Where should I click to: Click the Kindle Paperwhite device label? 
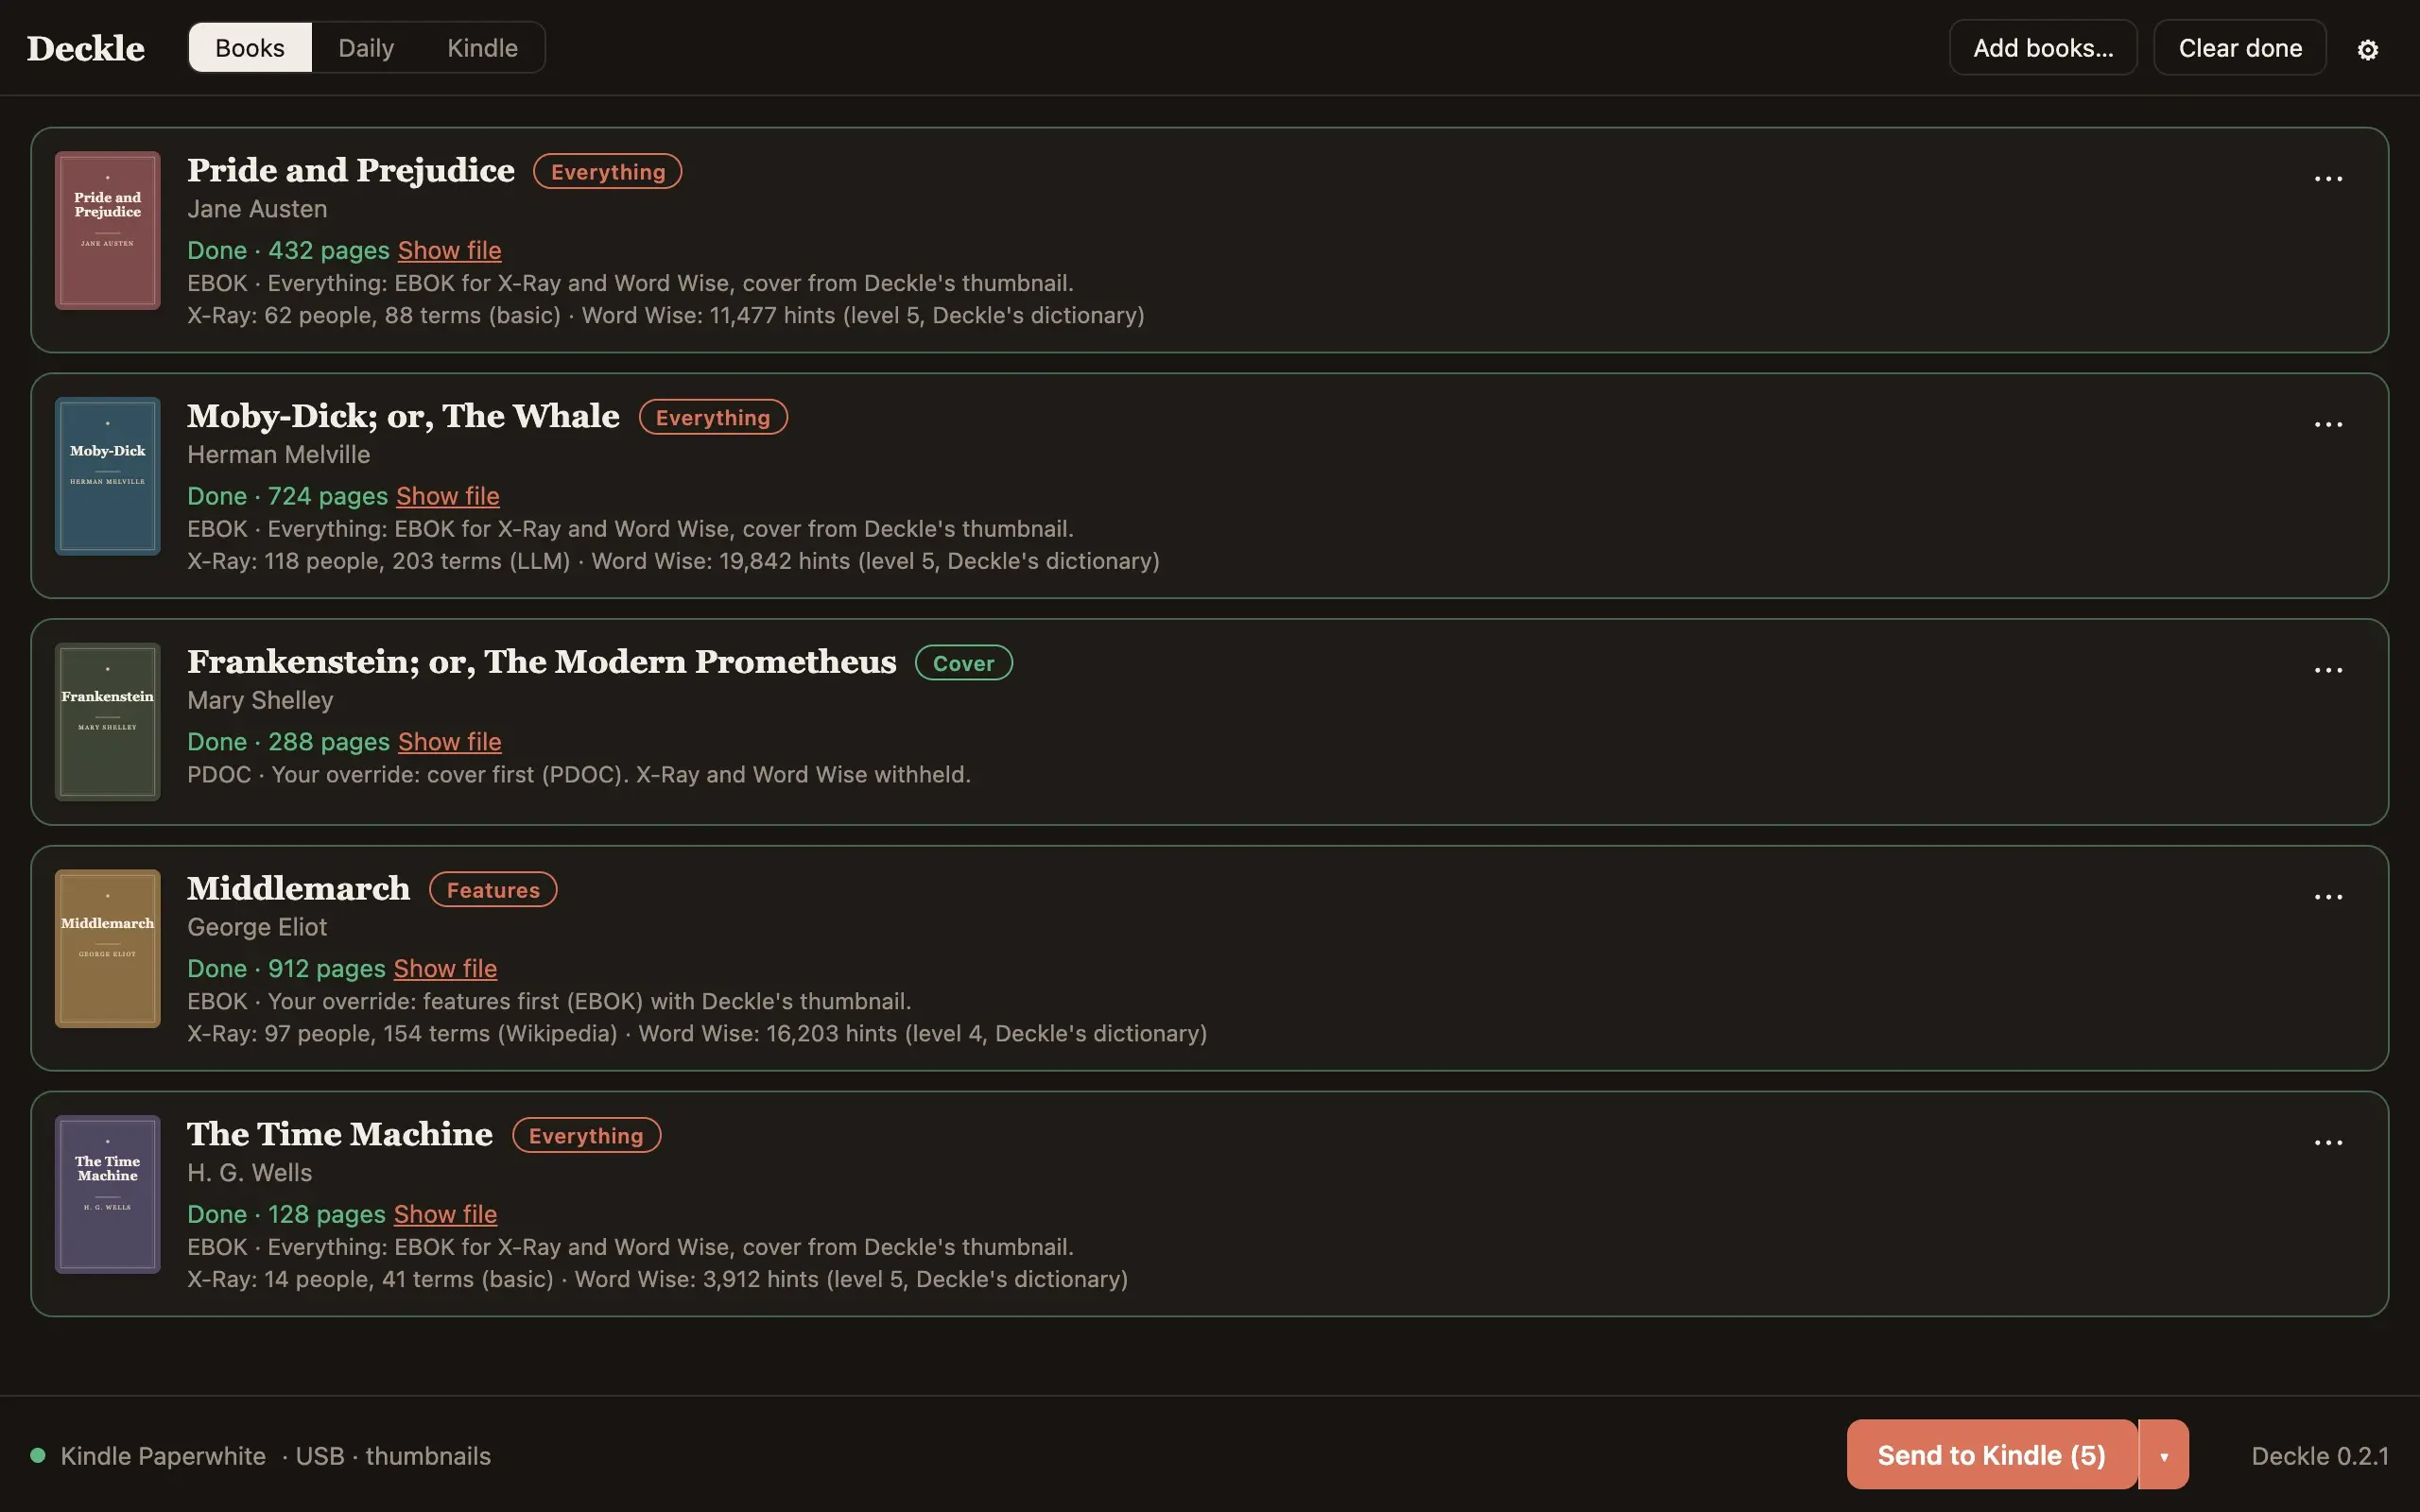pos(163,1456)
